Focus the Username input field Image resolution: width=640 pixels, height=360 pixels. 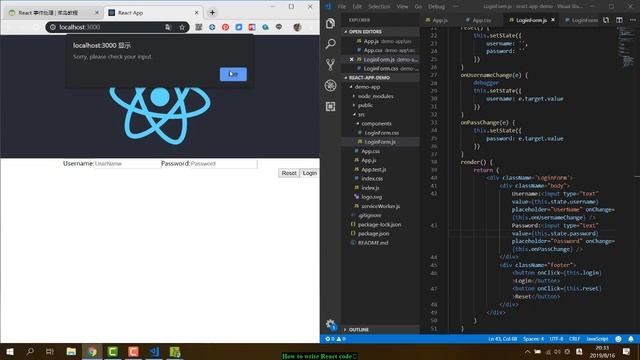click(127, 164)
